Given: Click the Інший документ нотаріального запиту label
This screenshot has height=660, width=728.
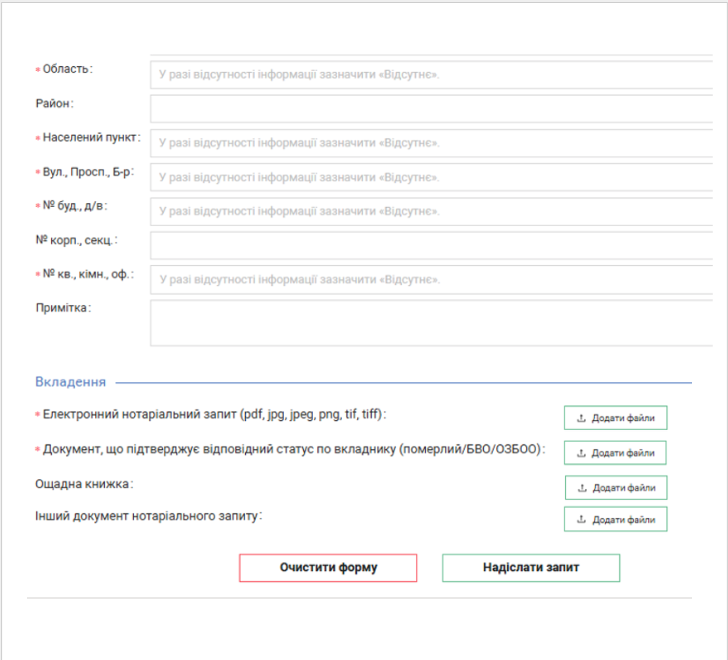Looking at the screenshot, I should point(149,515).
